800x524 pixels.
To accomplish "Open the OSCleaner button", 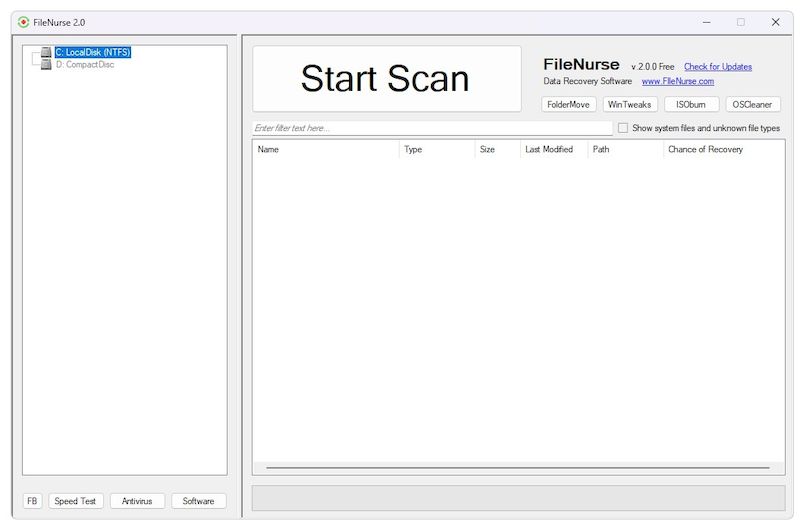I will pos(753,105).
